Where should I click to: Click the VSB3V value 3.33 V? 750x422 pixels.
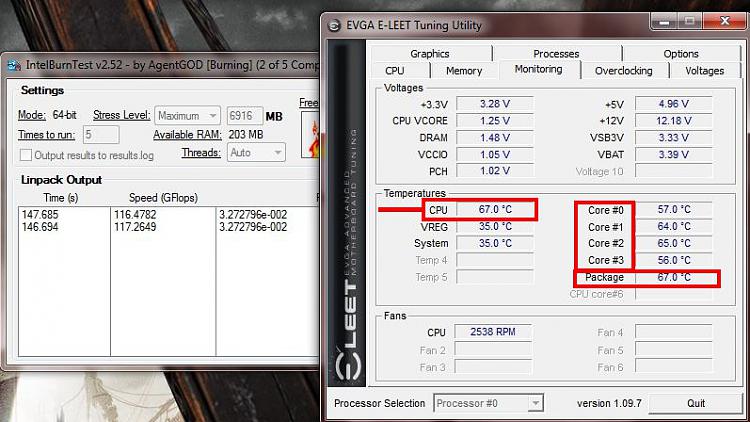coord(673,138)
